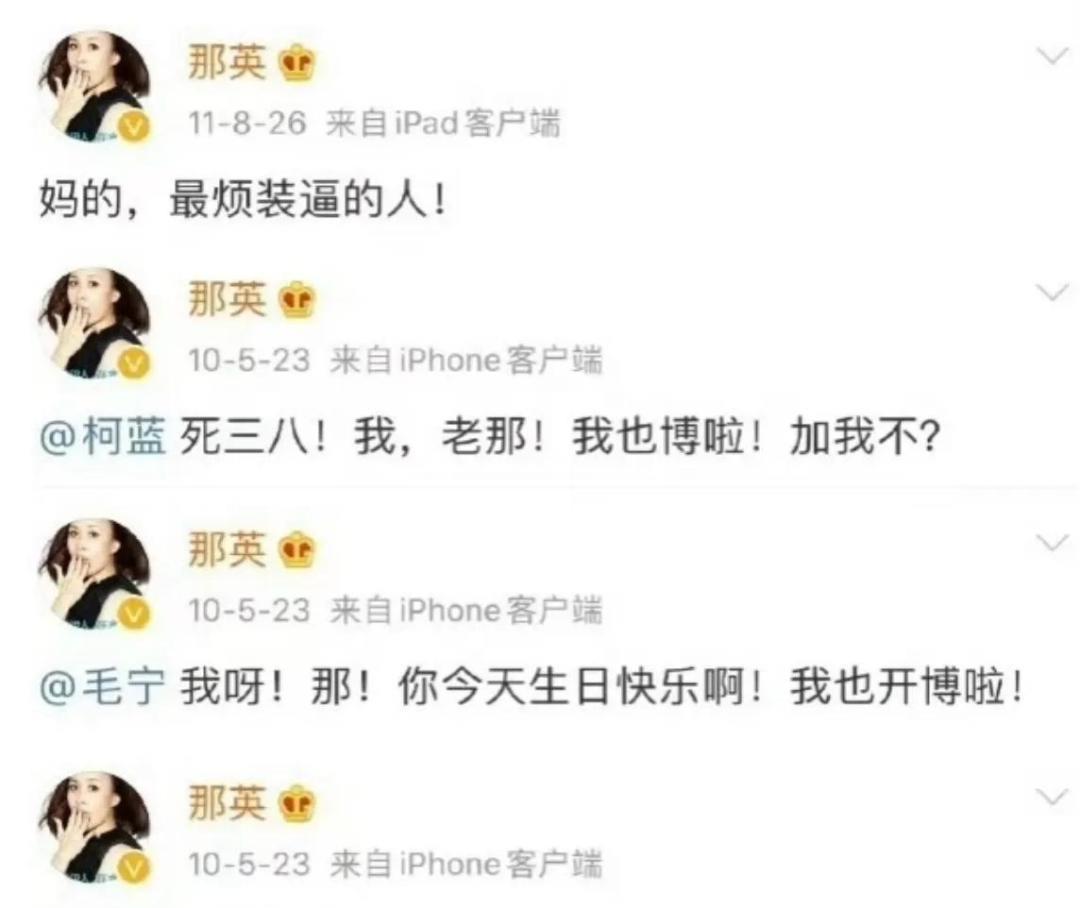This screenshot has height=908, width=1080.
Task: Click the 来自iPad客户端 source label
Action: click(443, 124)
